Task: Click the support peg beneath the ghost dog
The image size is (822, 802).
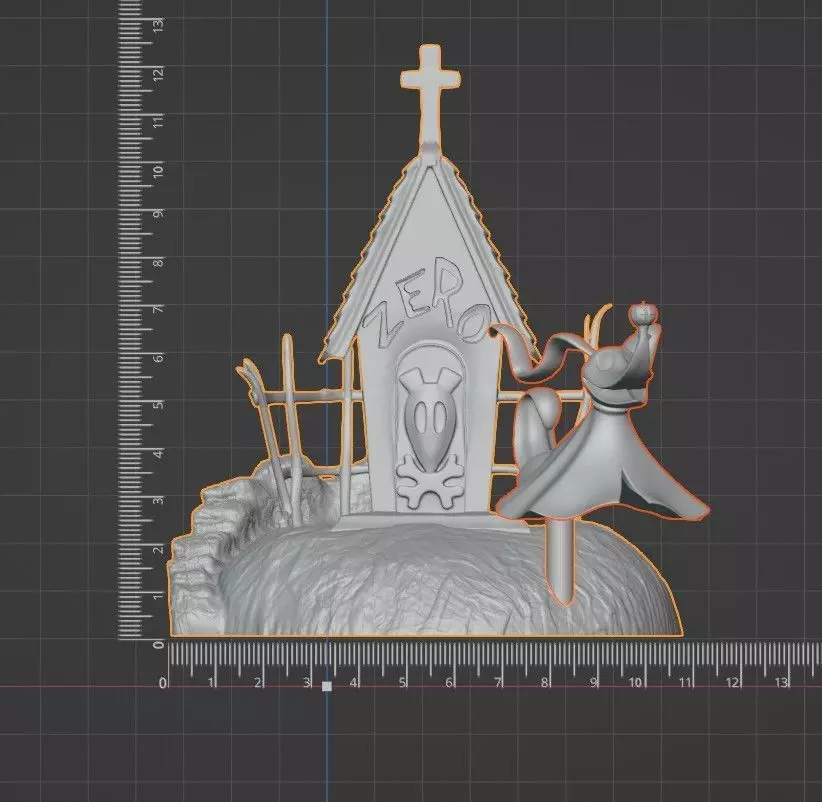Action: tap(562, 562)
